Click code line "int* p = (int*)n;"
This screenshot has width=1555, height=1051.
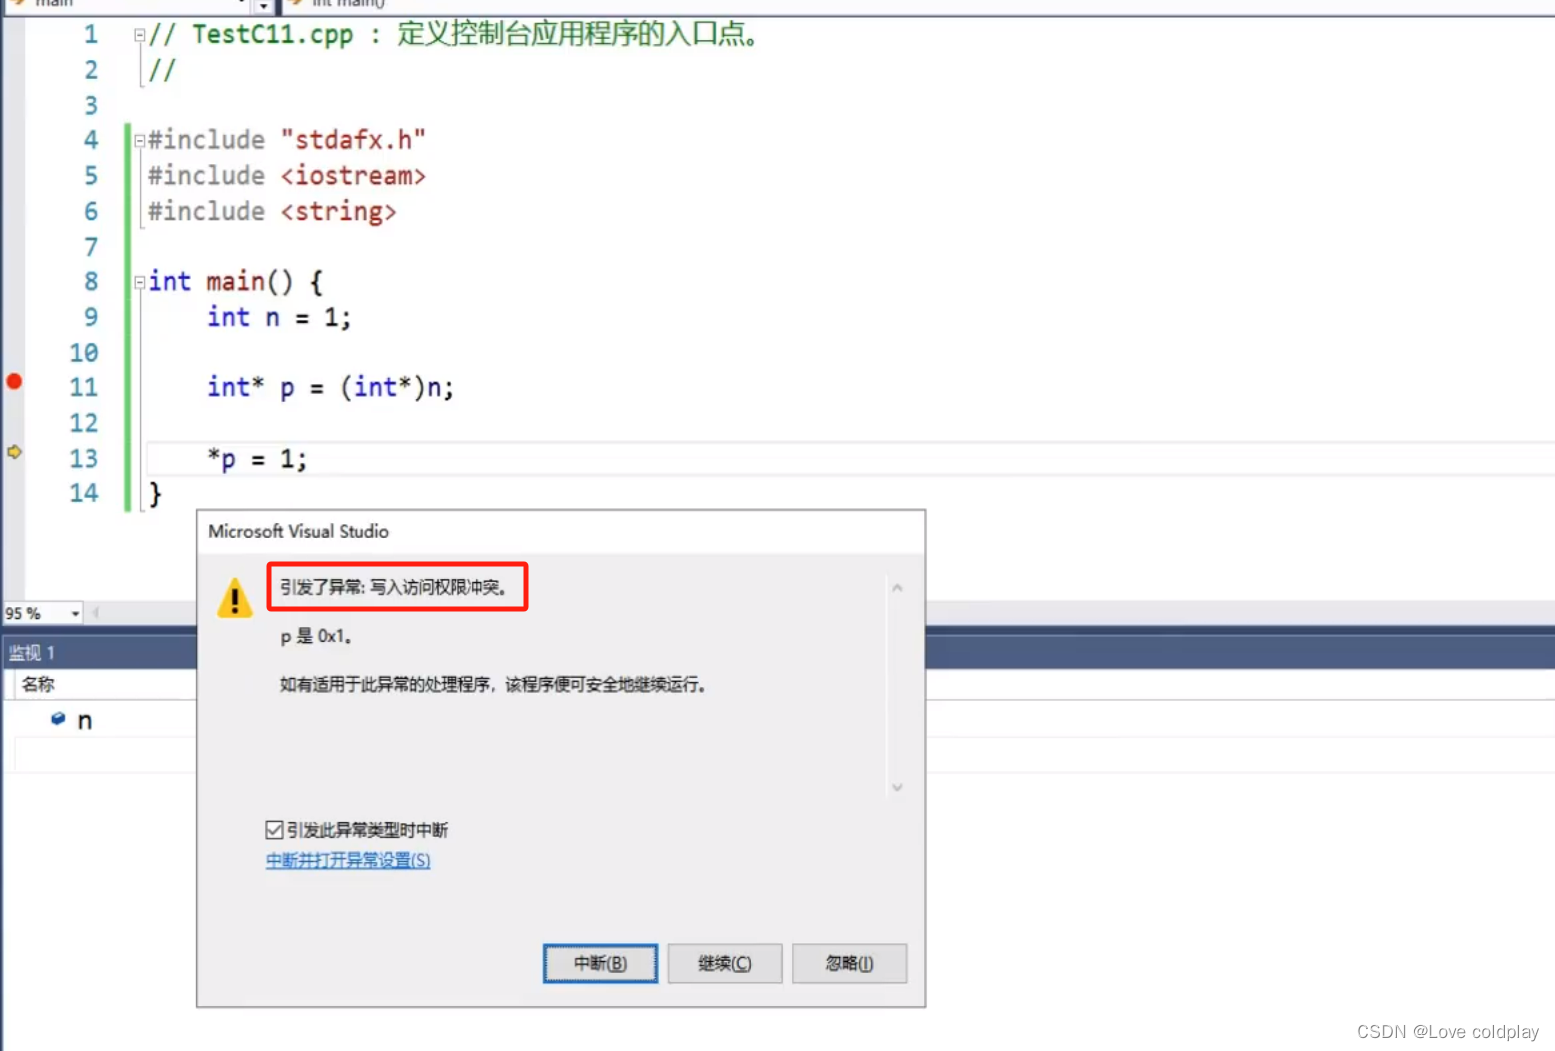(330, 387)
